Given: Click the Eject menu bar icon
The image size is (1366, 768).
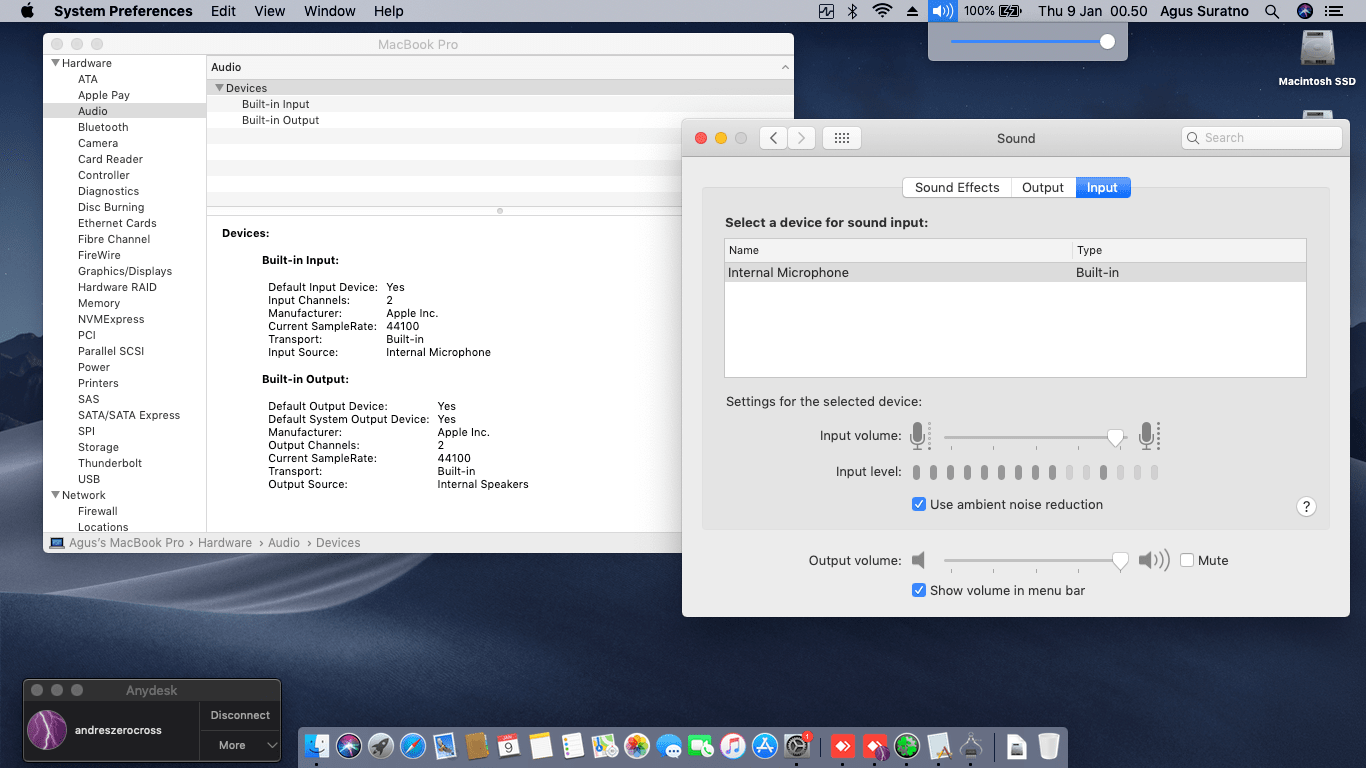Looking at the screenshot, I should 912,11.
